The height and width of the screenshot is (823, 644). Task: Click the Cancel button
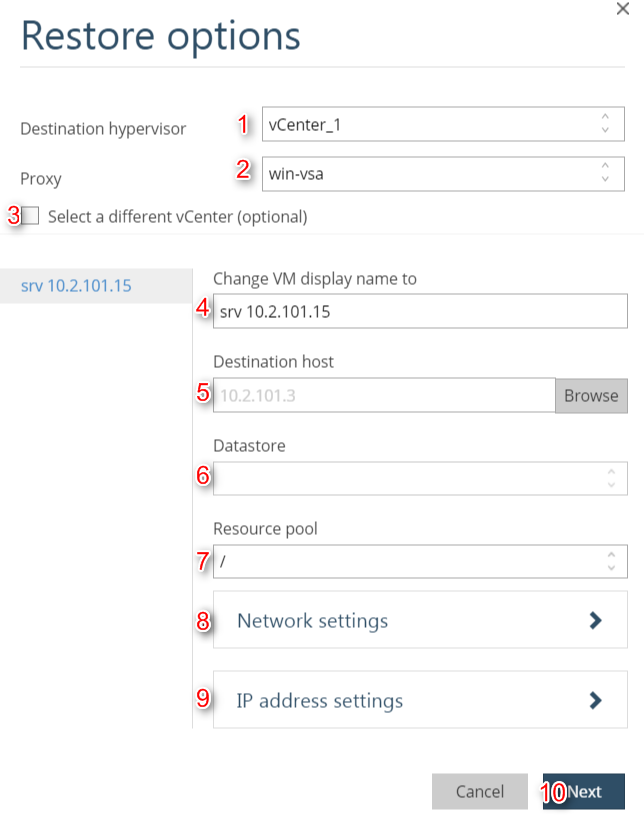click(x=480, y=791)
